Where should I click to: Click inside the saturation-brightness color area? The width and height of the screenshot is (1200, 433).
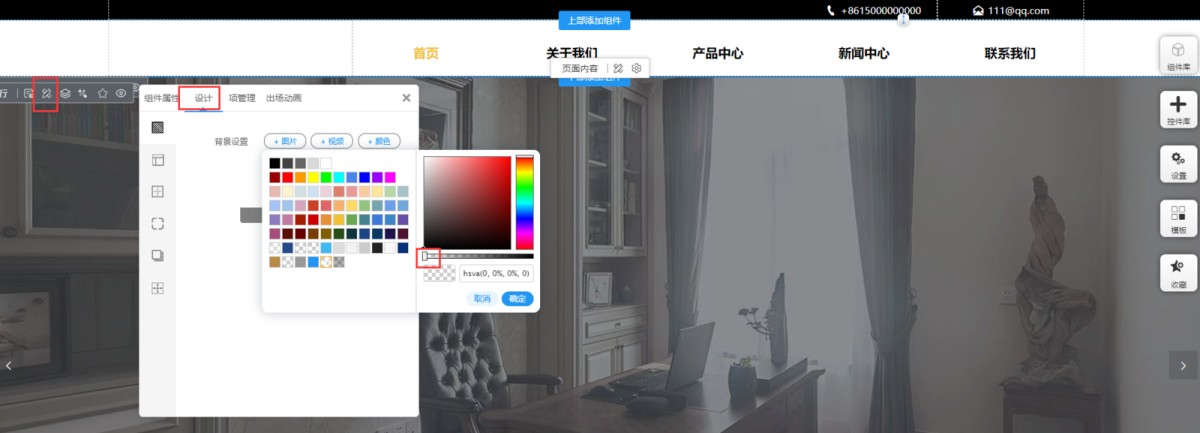[x=467, y=202]
